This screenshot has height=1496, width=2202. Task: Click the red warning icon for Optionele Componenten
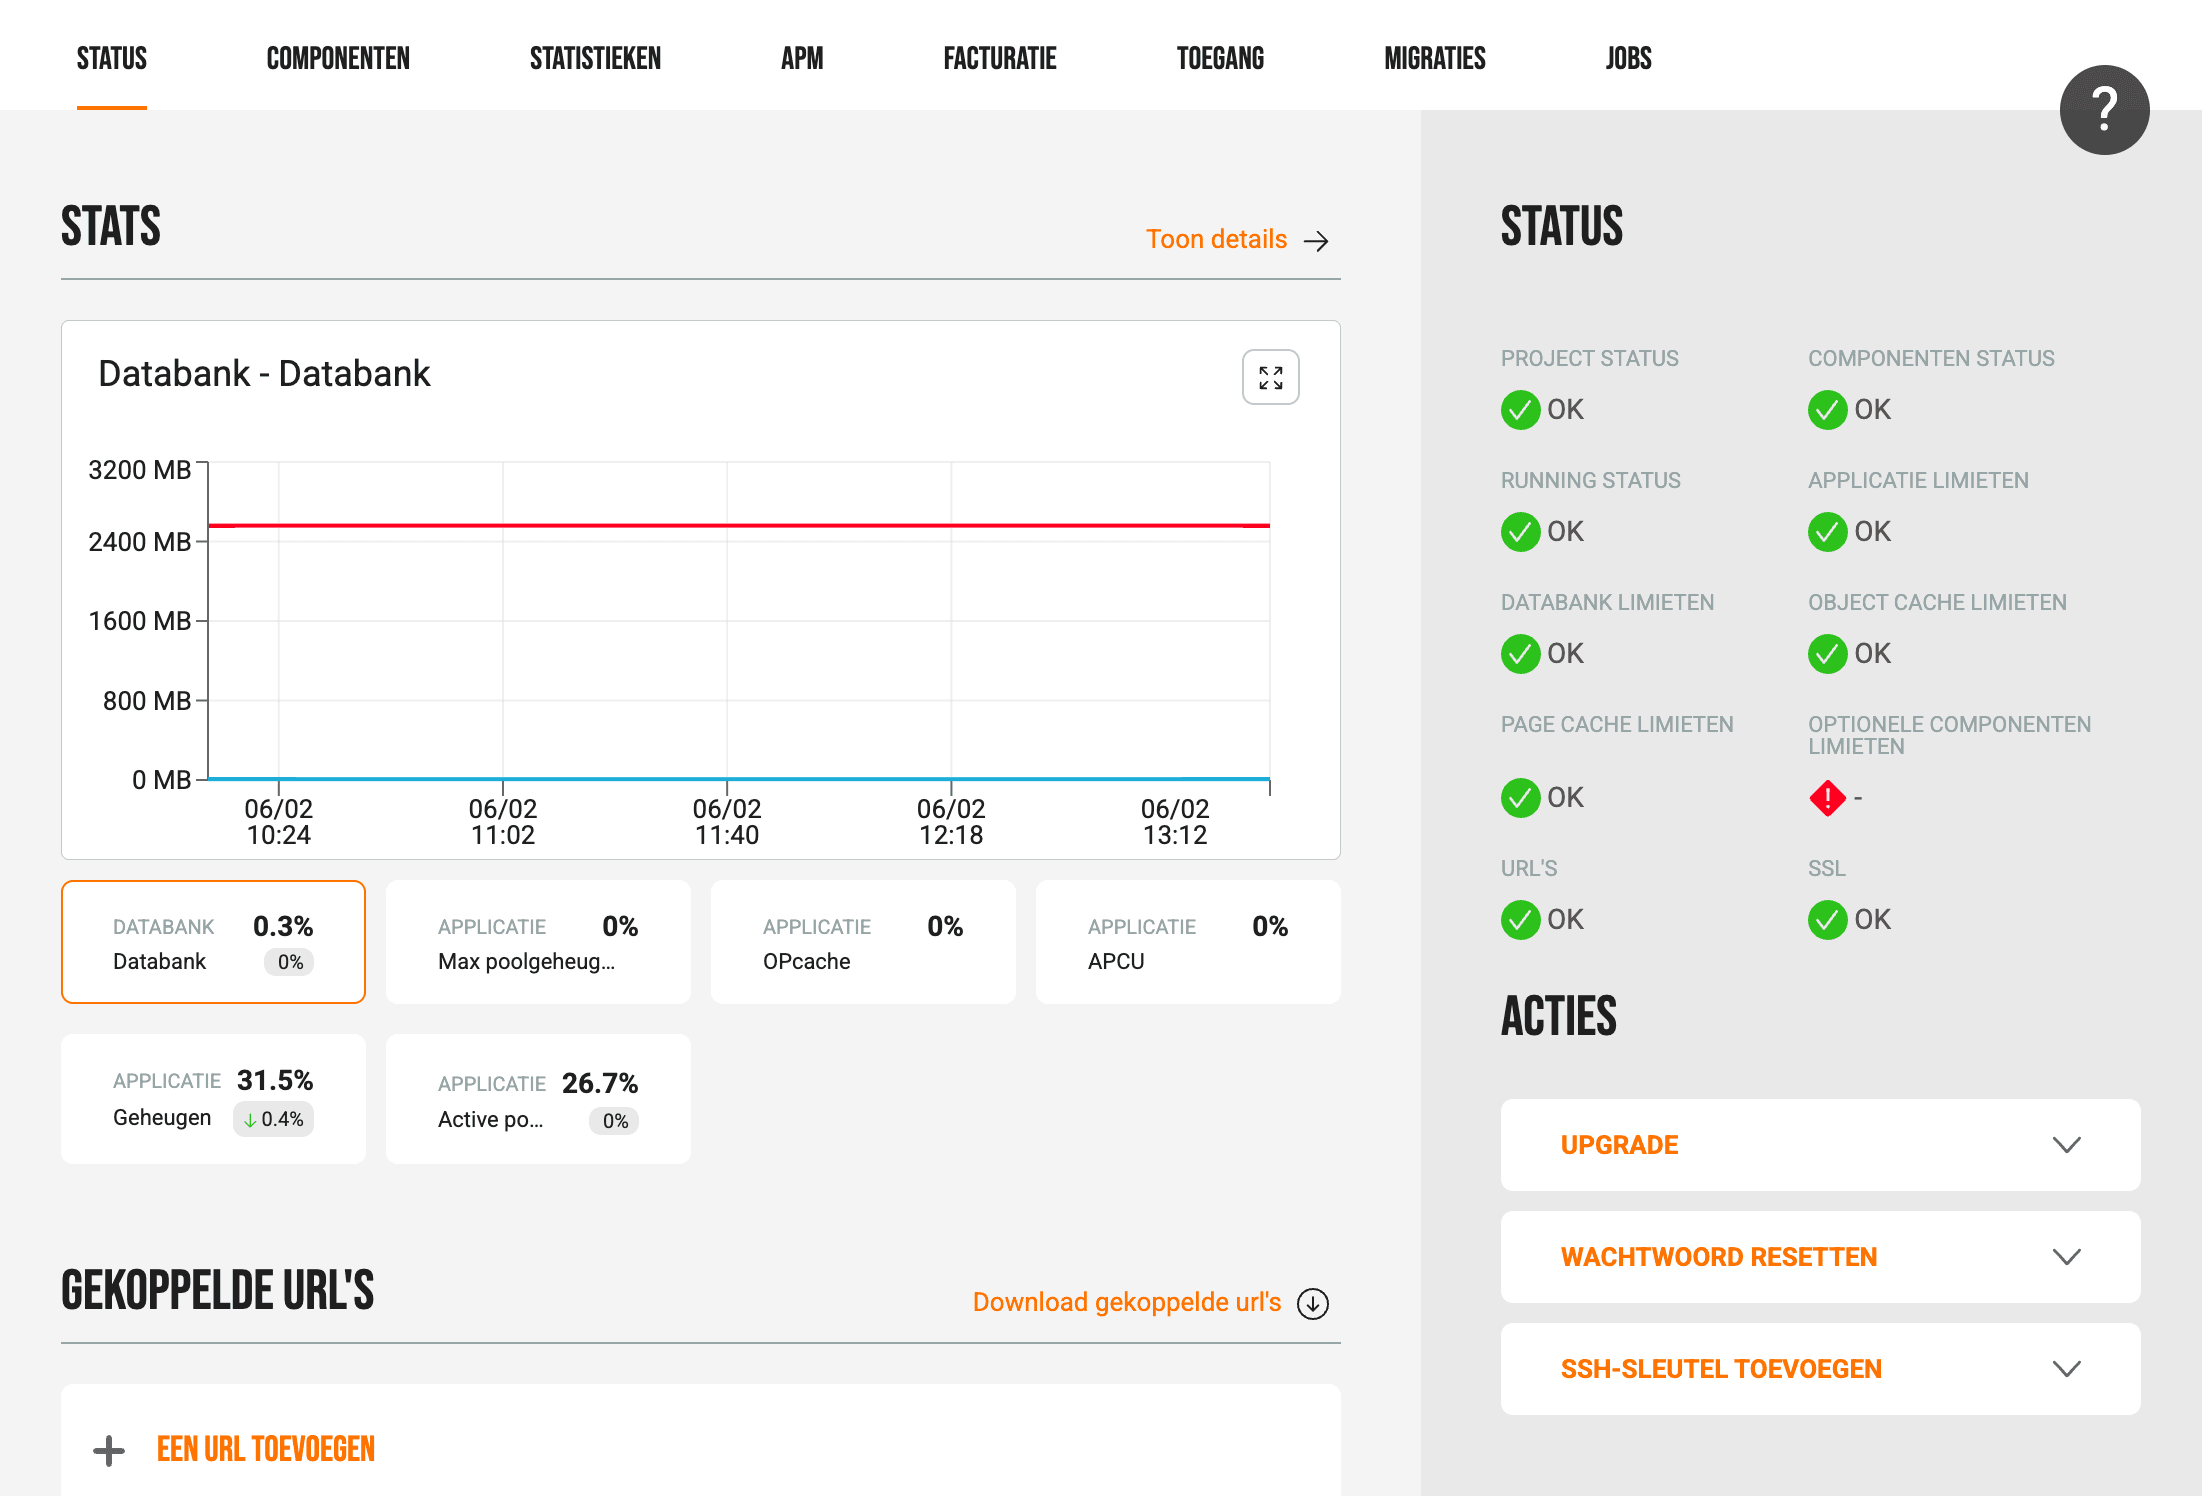[1827, 798]
